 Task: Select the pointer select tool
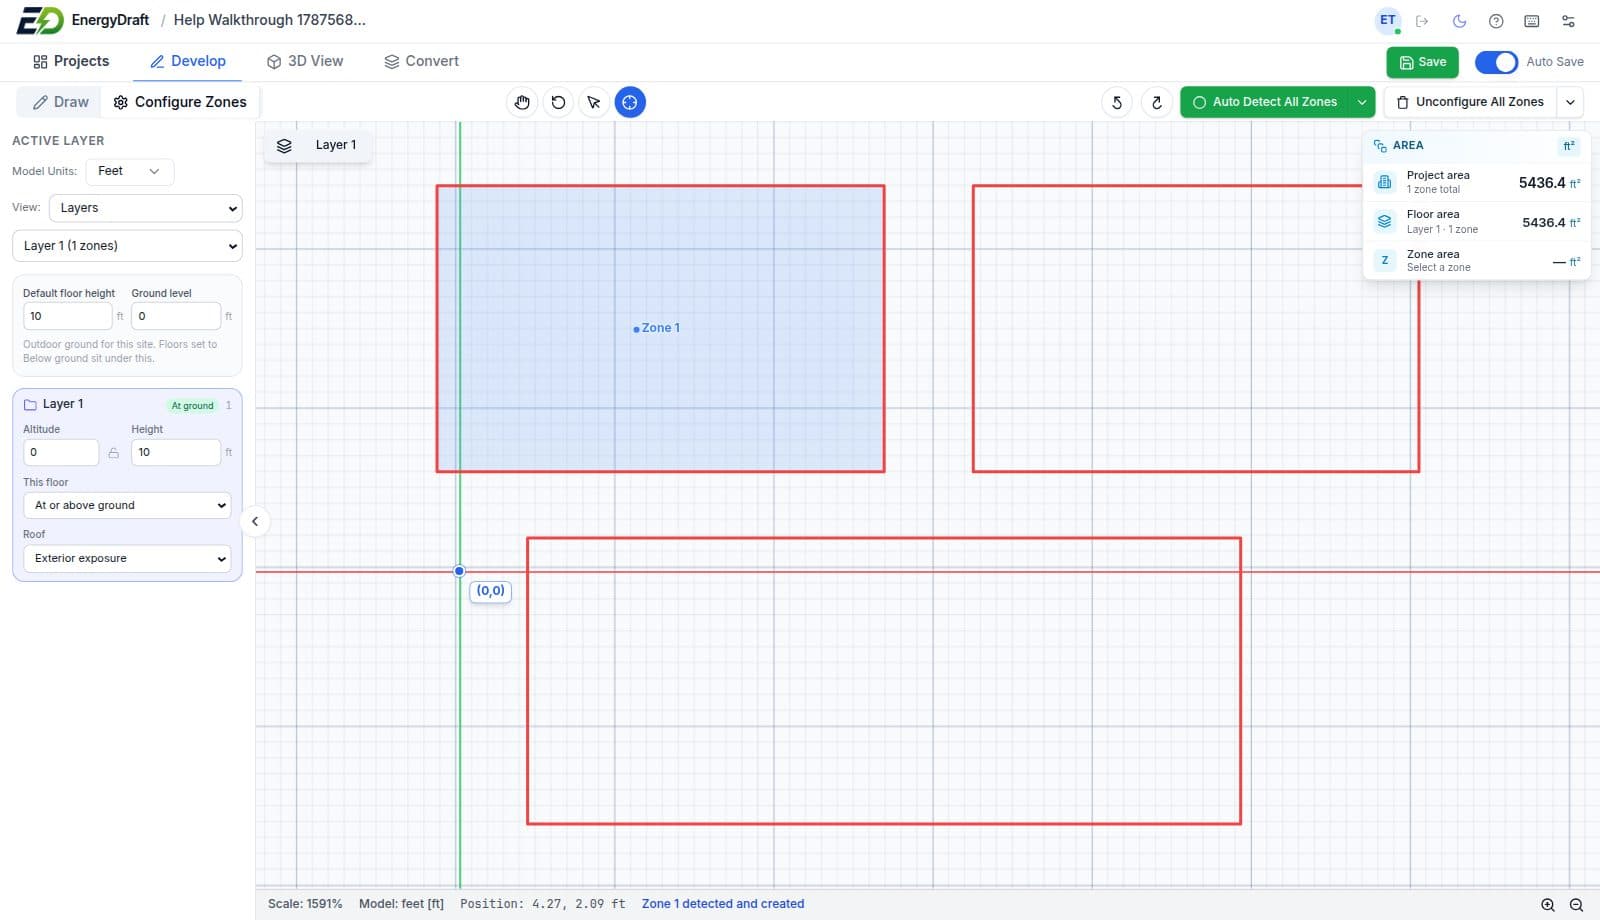click(x=594, y=102)
